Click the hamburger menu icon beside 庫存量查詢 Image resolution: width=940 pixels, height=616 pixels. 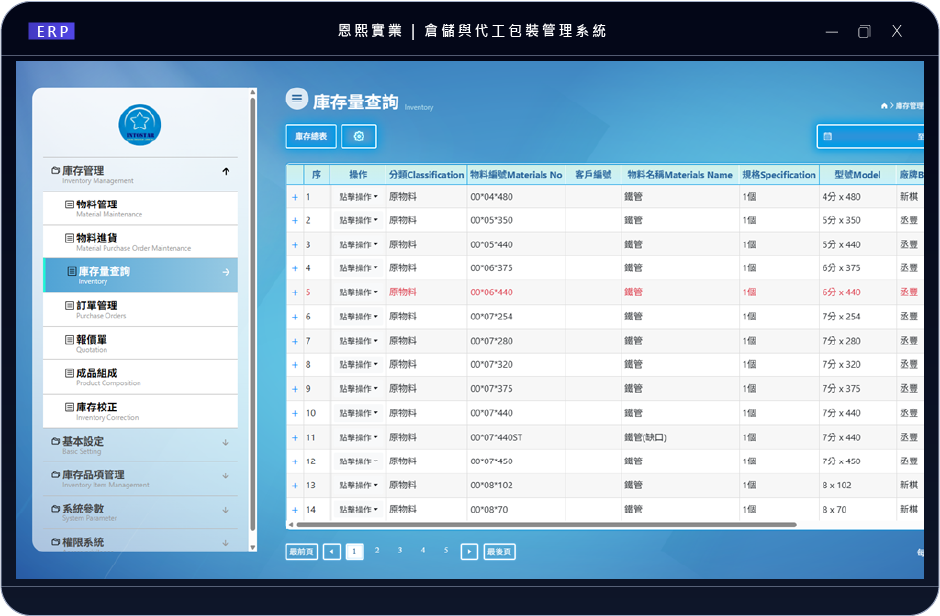pyautogui.click(x=296, y=98)
